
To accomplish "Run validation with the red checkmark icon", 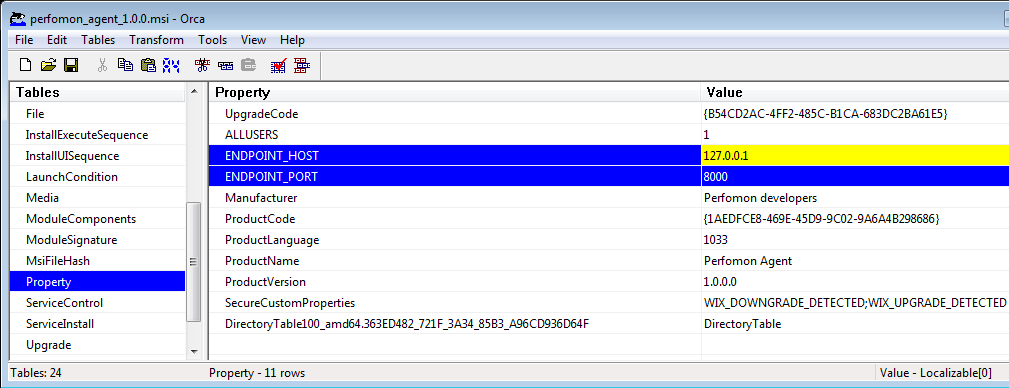I will pyautogui.click(x=279, y=65).
